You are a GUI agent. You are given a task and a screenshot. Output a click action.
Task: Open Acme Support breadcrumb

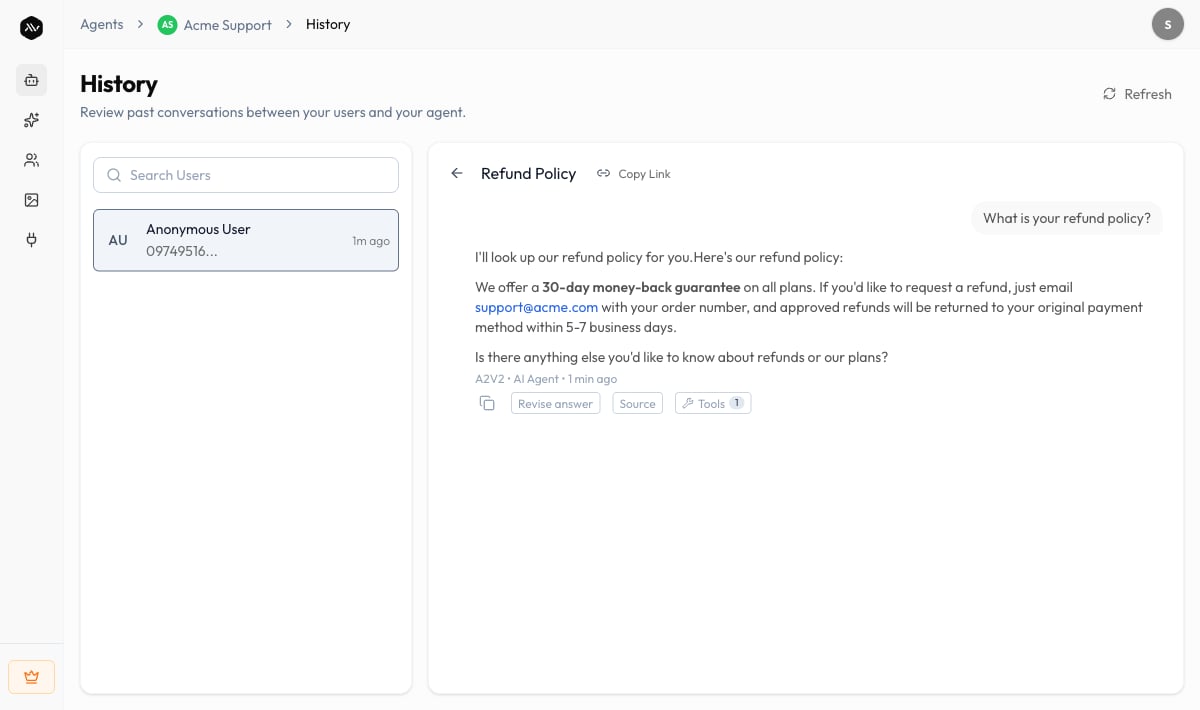pyautogui.click(x=227, y=25)
